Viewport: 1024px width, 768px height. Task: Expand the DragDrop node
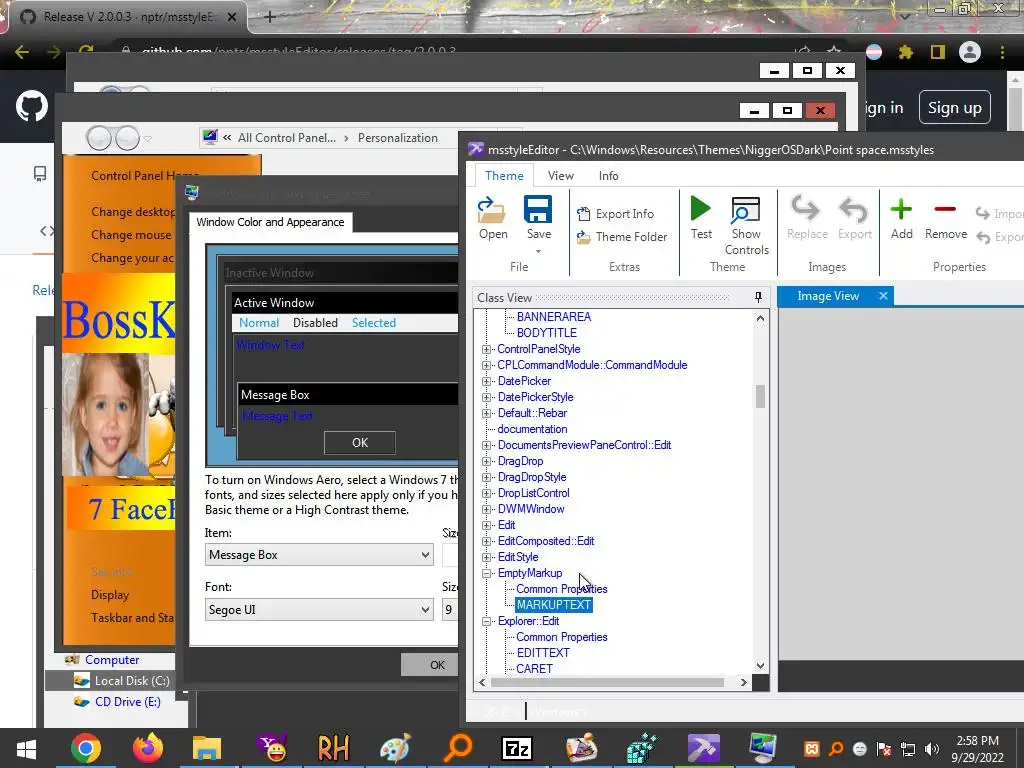[x=487, y=461]
